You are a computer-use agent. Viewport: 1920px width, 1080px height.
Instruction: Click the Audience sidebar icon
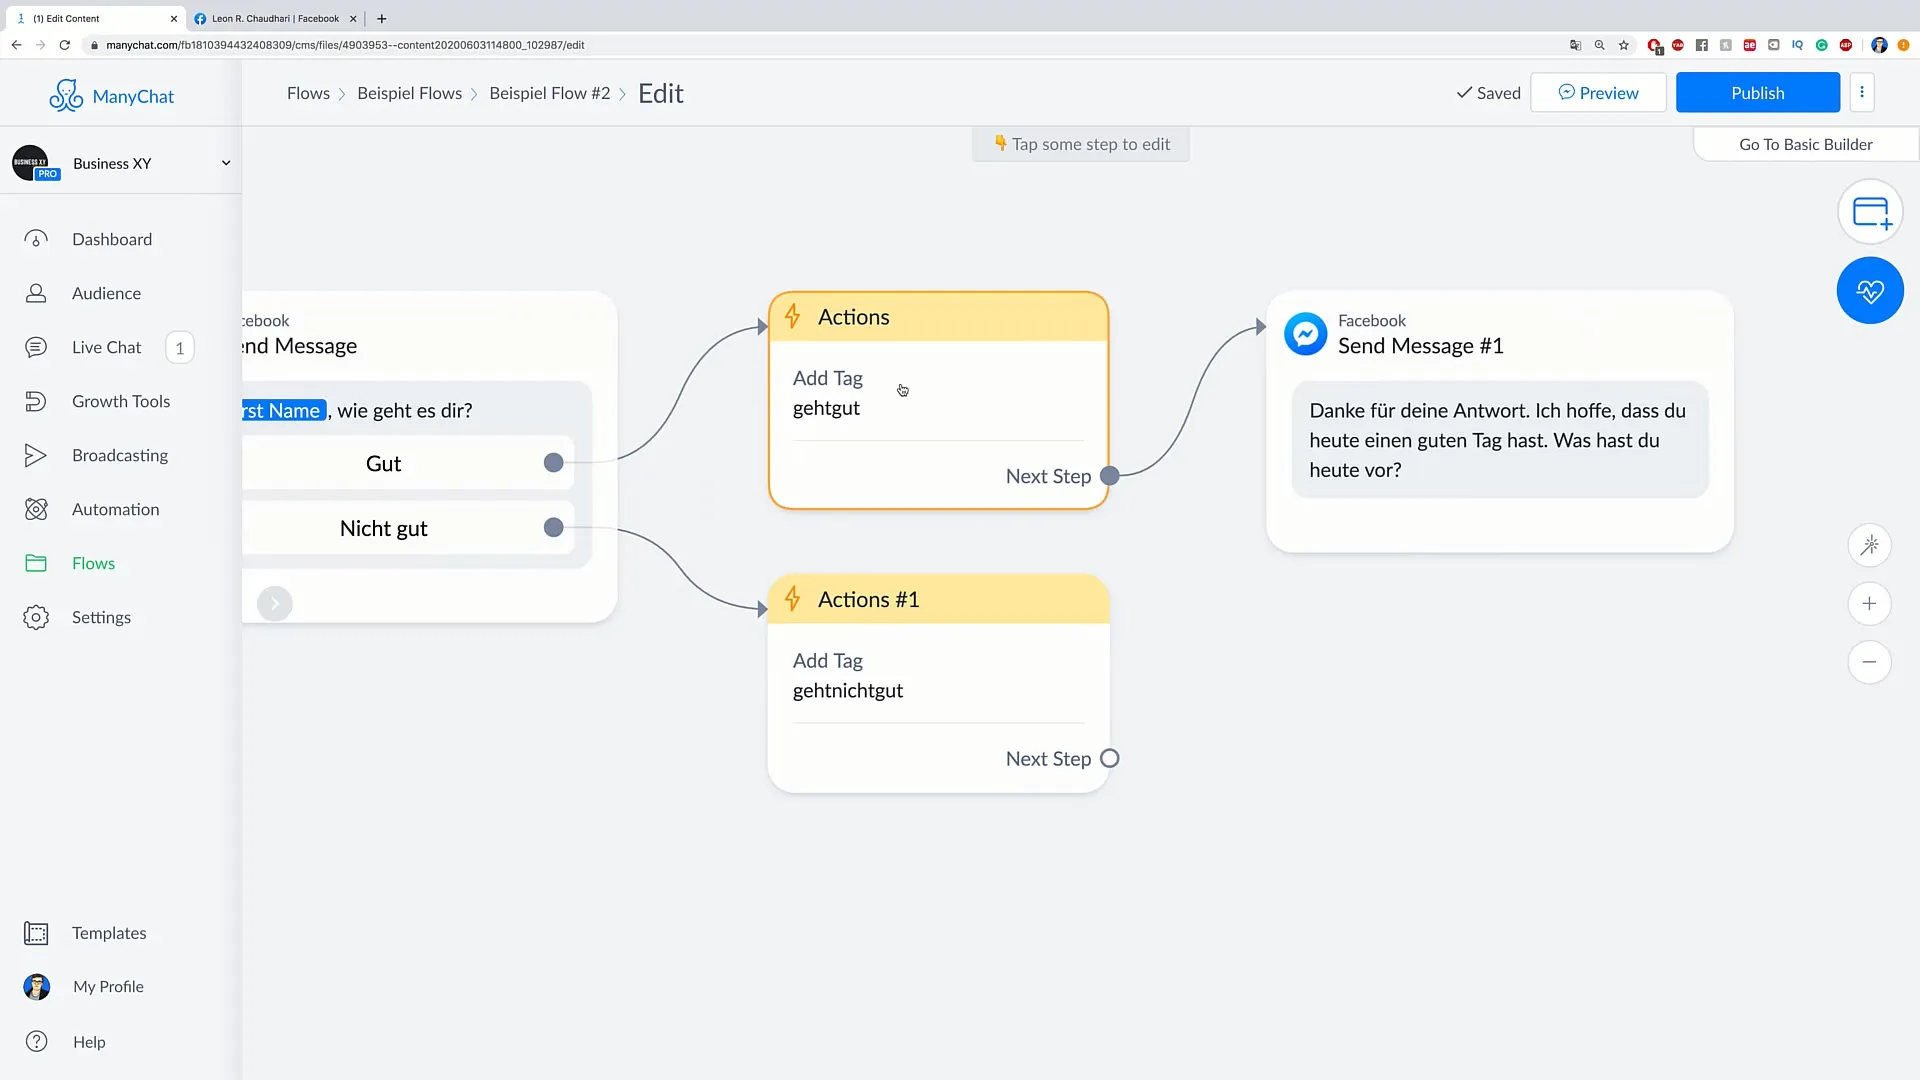click(37, 291)
